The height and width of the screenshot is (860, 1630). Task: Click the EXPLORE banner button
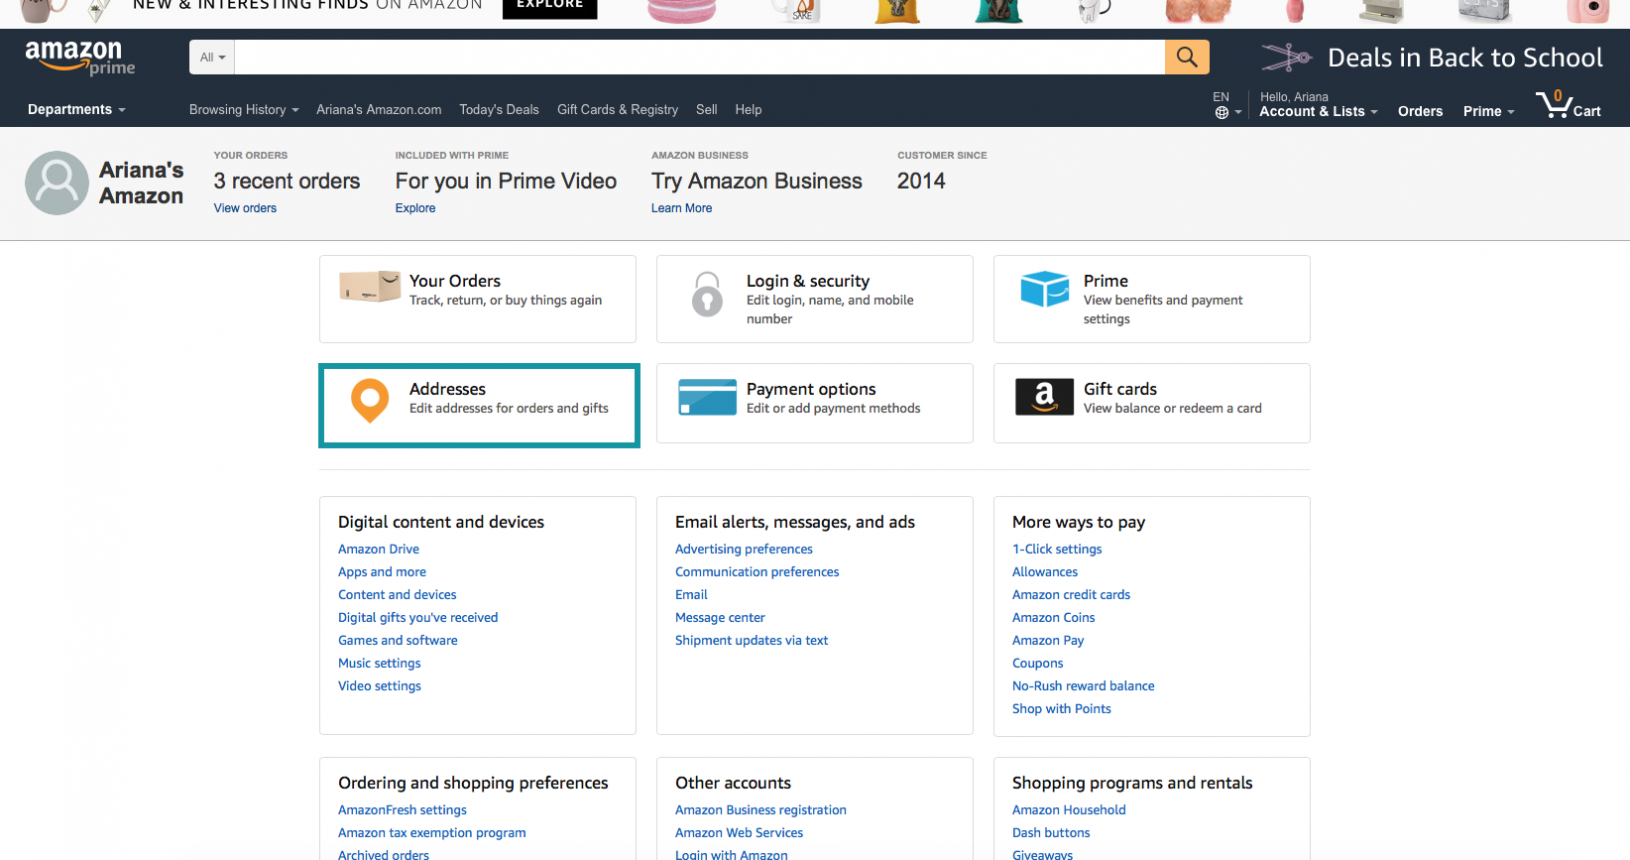[x=550, y=8]
